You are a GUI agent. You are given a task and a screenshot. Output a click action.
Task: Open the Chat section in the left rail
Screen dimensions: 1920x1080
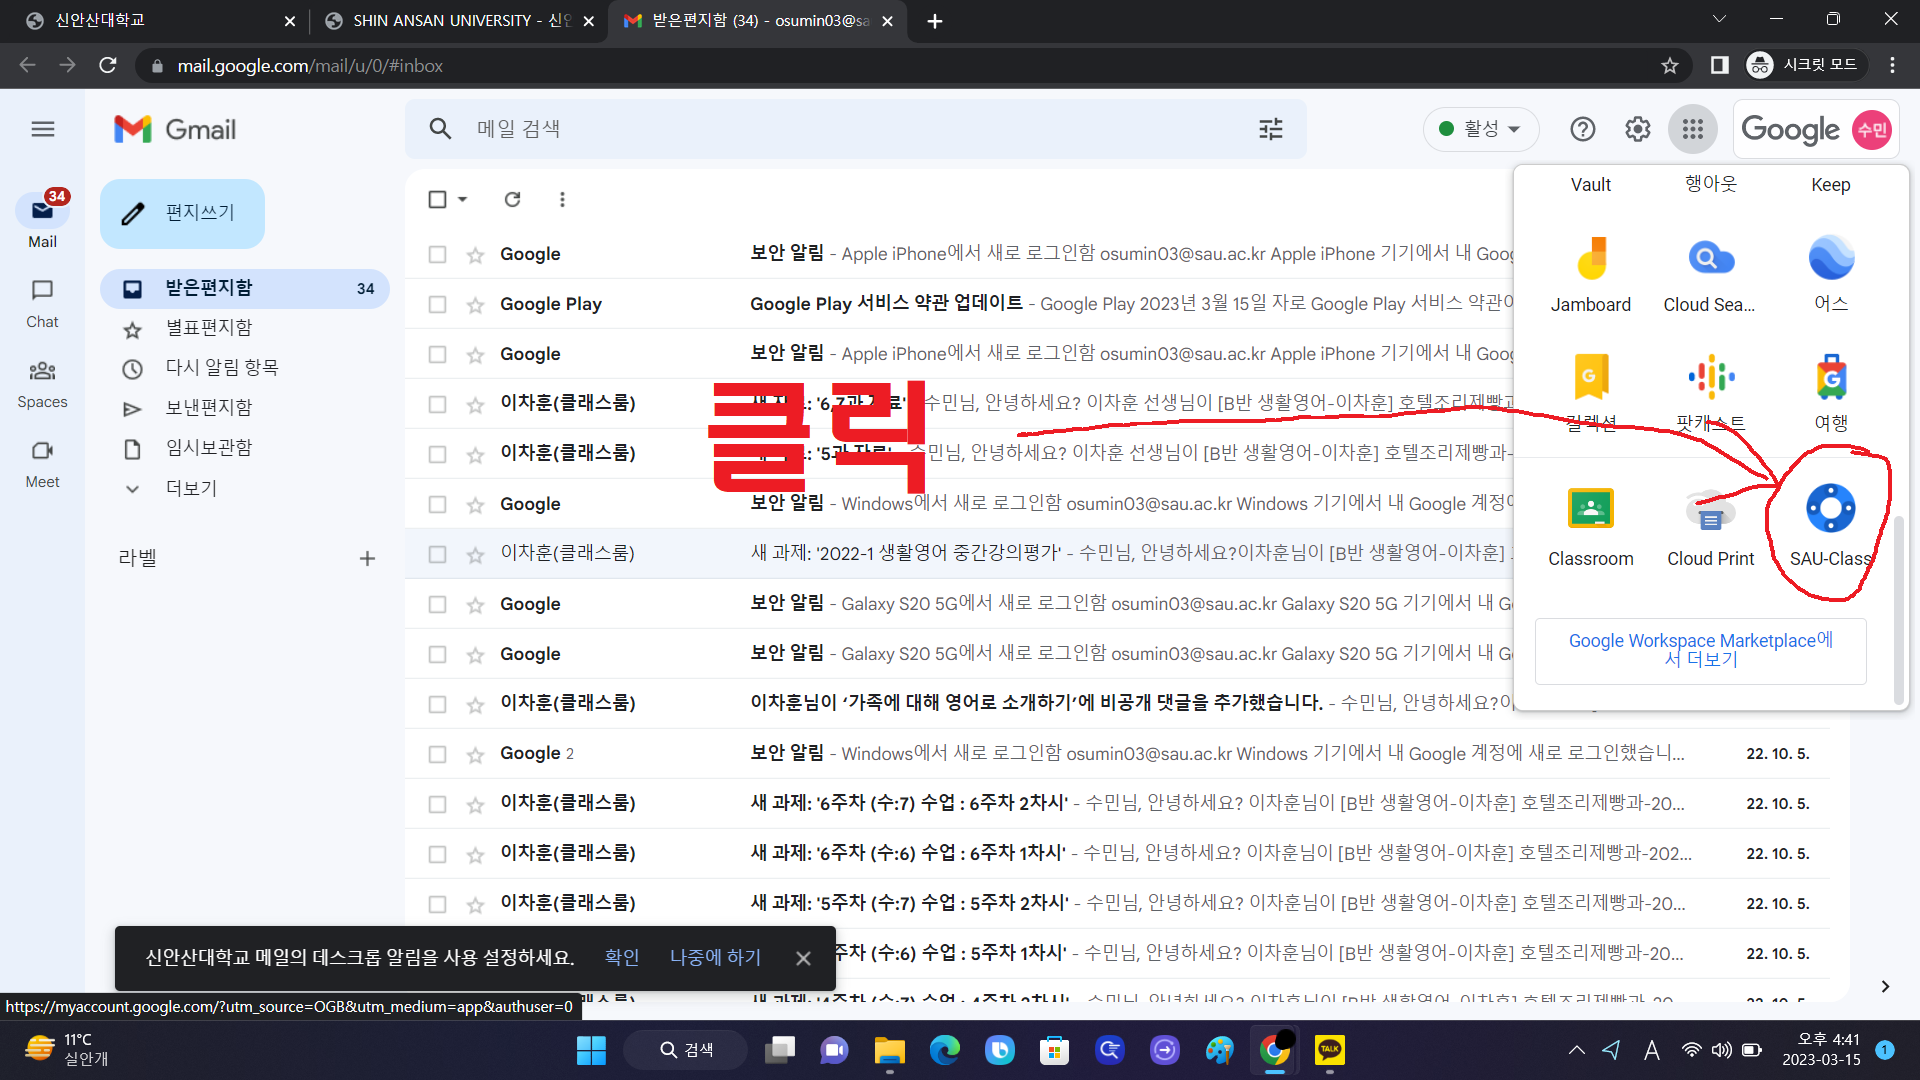(42, 303)
